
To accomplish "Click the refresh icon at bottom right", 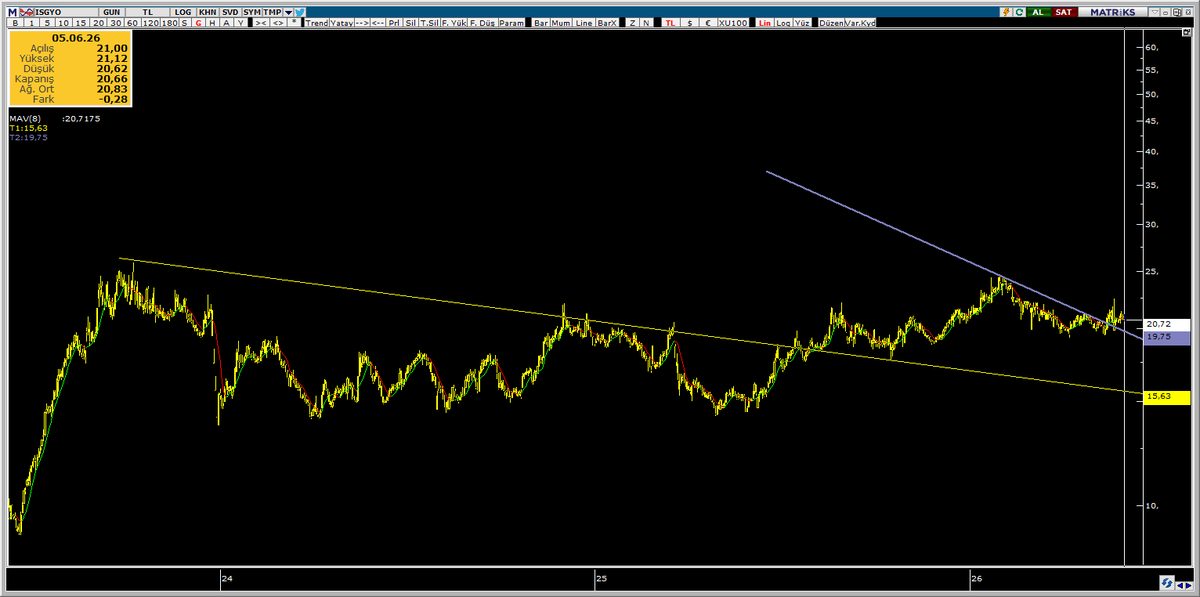I will (x=1165, y=581).
